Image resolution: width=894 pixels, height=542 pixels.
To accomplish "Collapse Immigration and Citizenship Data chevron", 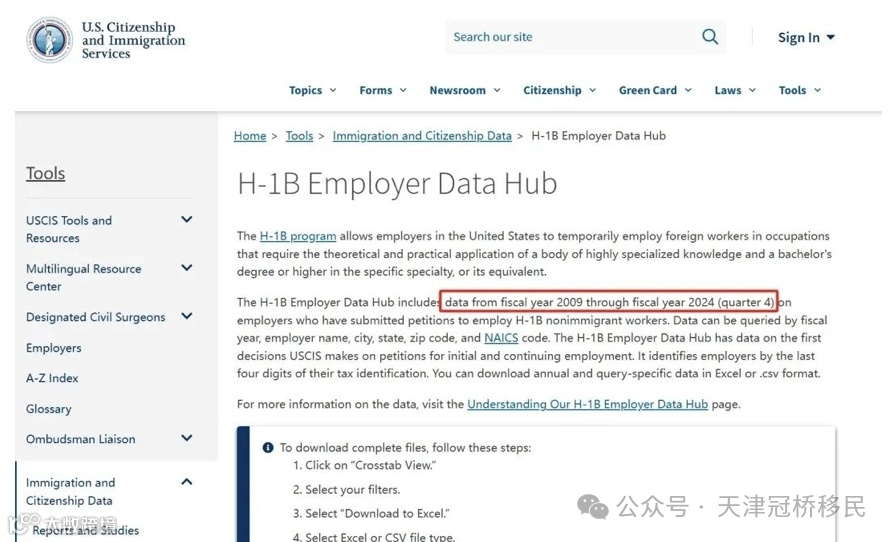I will point(186,482).
